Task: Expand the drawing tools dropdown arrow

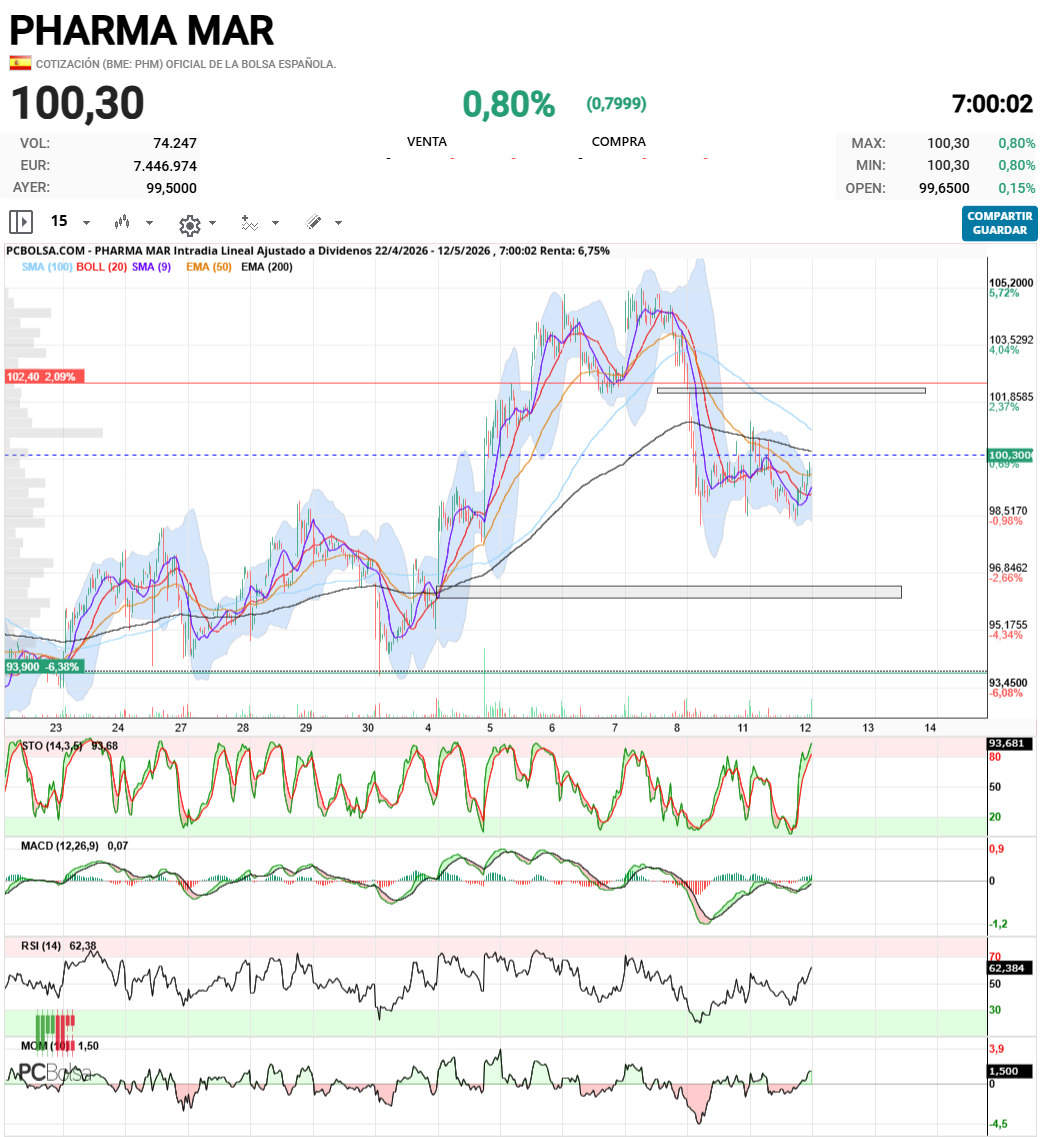Action: pos(338,223)
